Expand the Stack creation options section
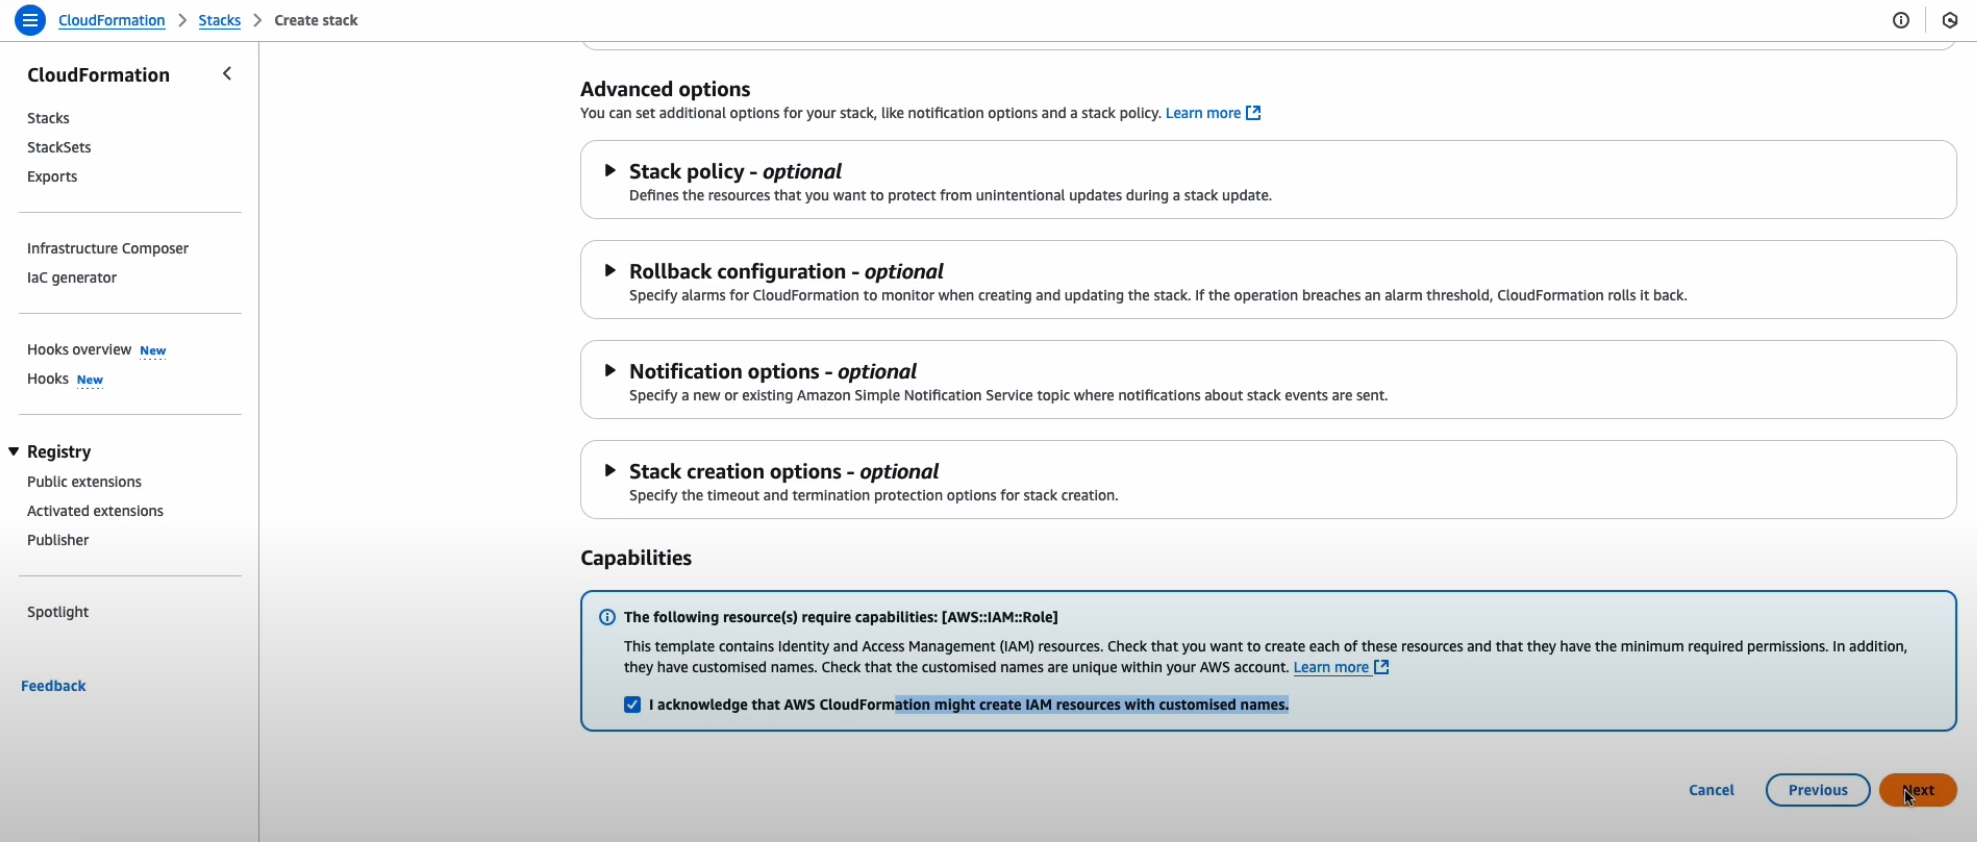1977x842 pixels. point(610,471)
